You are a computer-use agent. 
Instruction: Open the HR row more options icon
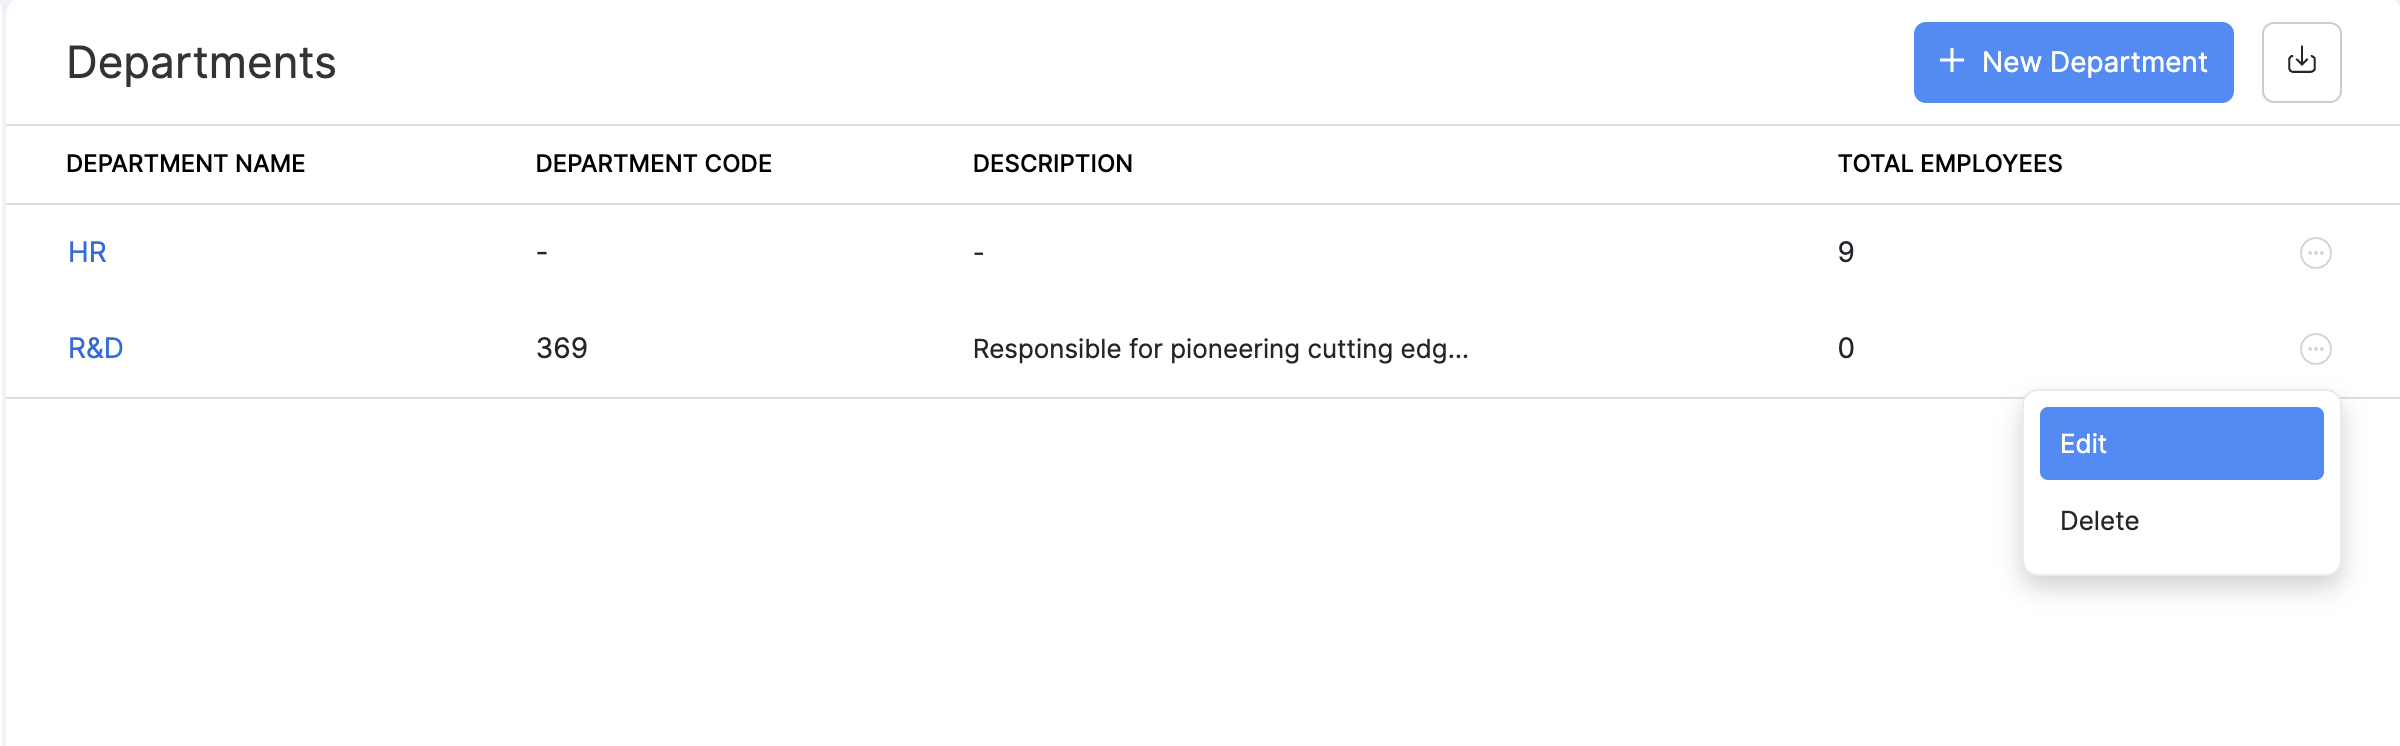pos(2315,253)
